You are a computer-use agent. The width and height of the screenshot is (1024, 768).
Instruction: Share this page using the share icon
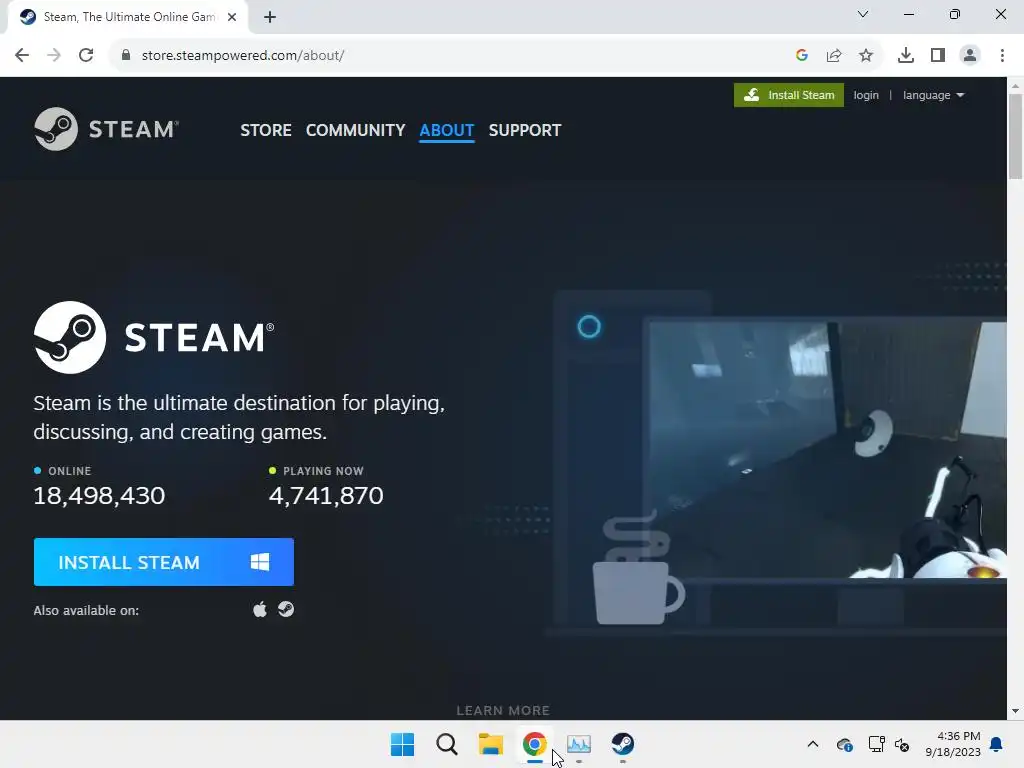(x=834, y=56)
